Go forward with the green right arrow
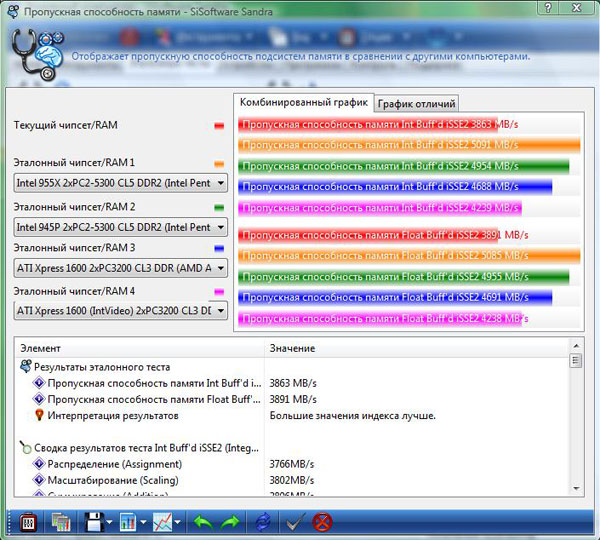 tap(230, 522)
